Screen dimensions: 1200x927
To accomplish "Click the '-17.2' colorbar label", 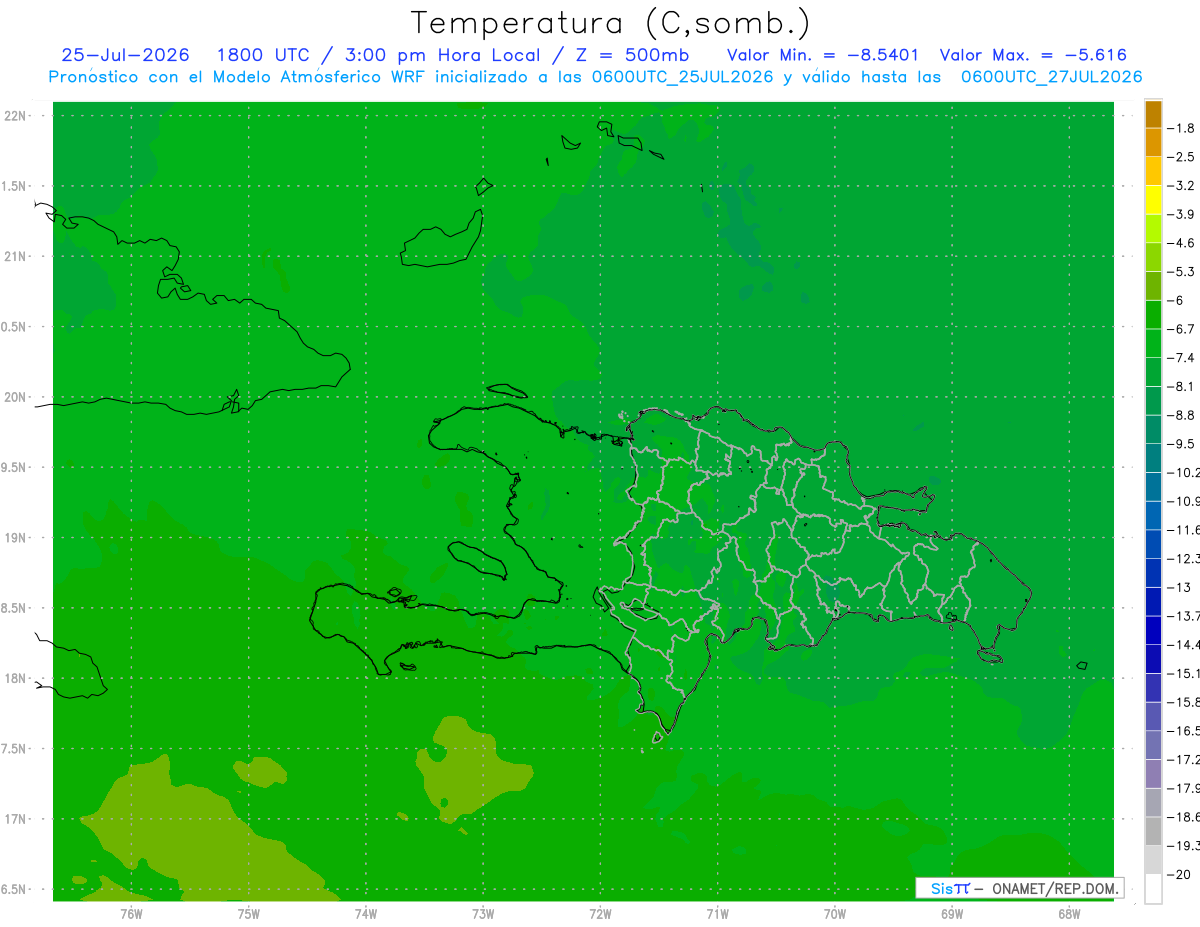I will [1183, 760].
